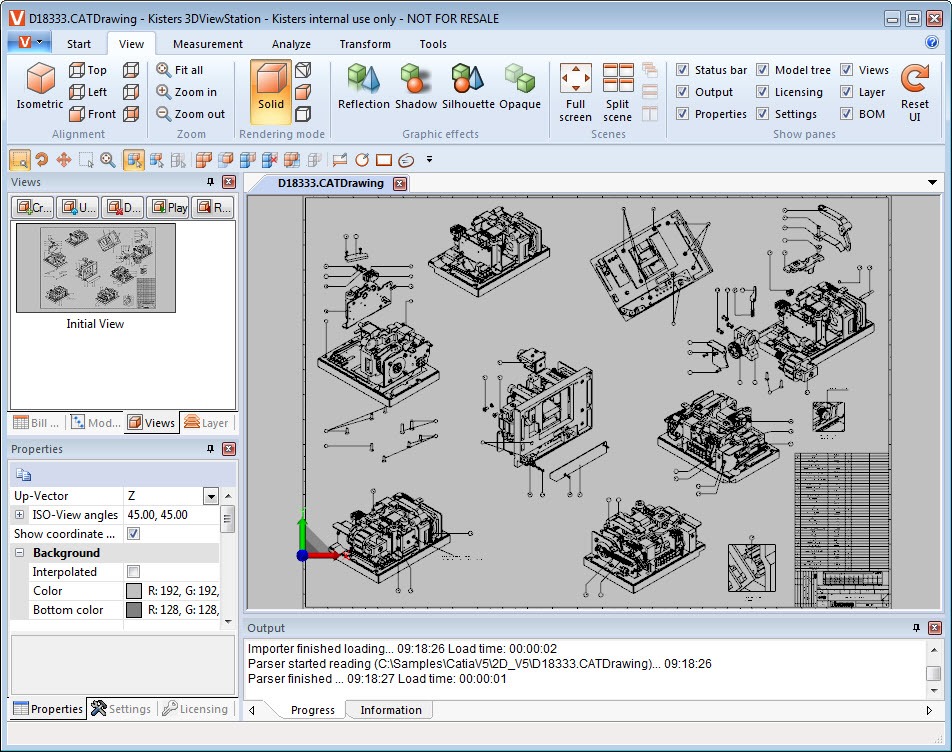Switch to the Layer pane tab
Screen dimensions: 952x752
pos(206,422)
